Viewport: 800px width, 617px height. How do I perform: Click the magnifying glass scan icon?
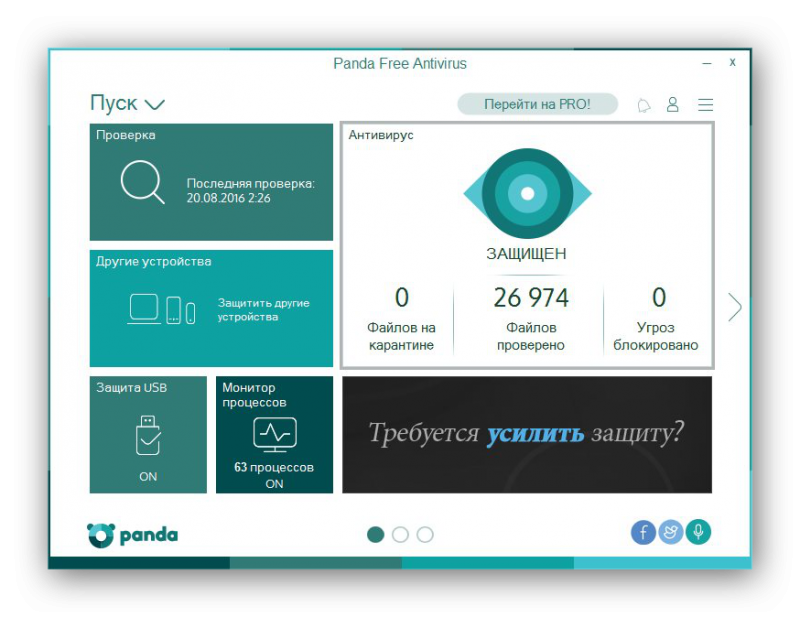pos(142,182)
